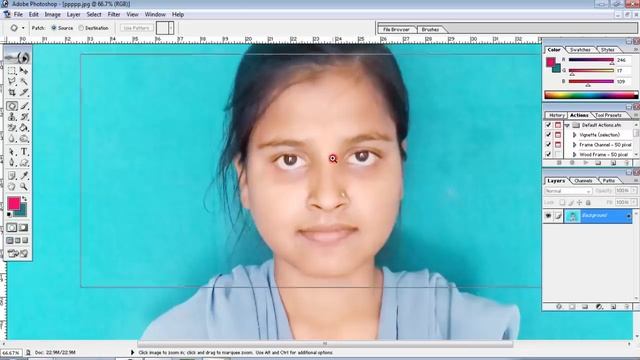This screenshot has height=360, width=640.
Task: Toggle Frame Channel action checkbox
Action: click(548, 144)
